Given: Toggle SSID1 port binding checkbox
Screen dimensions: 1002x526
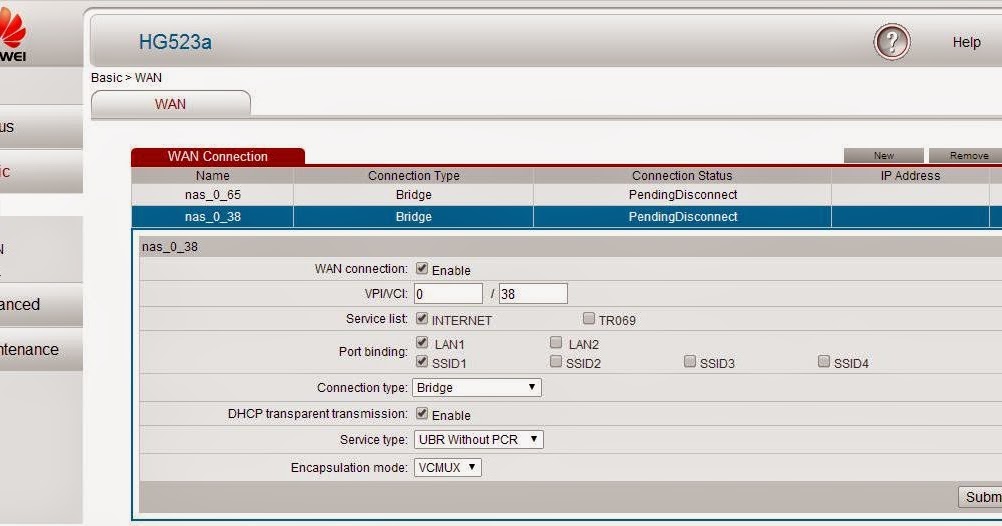Looking at the screenshot, I should point(422,362).
